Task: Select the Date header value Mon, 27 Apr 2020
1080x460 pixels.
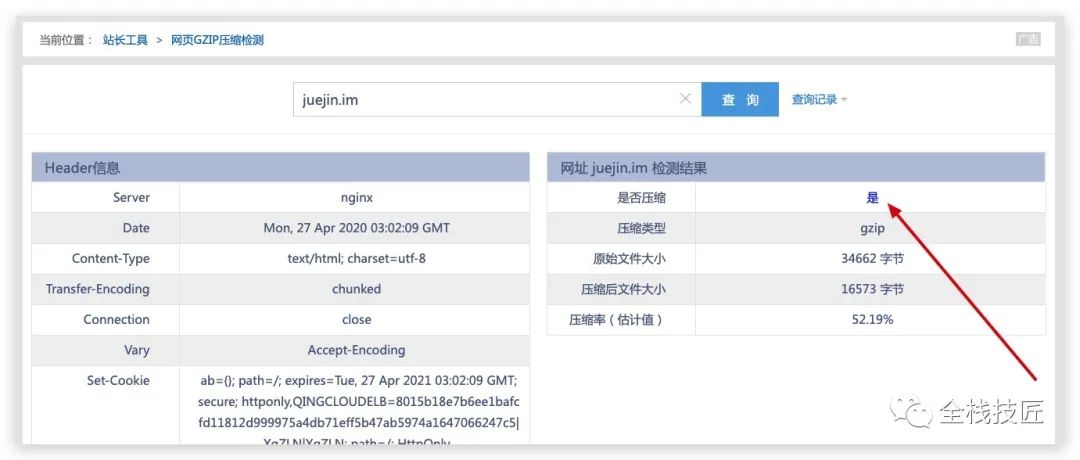Action: (356, 228)
